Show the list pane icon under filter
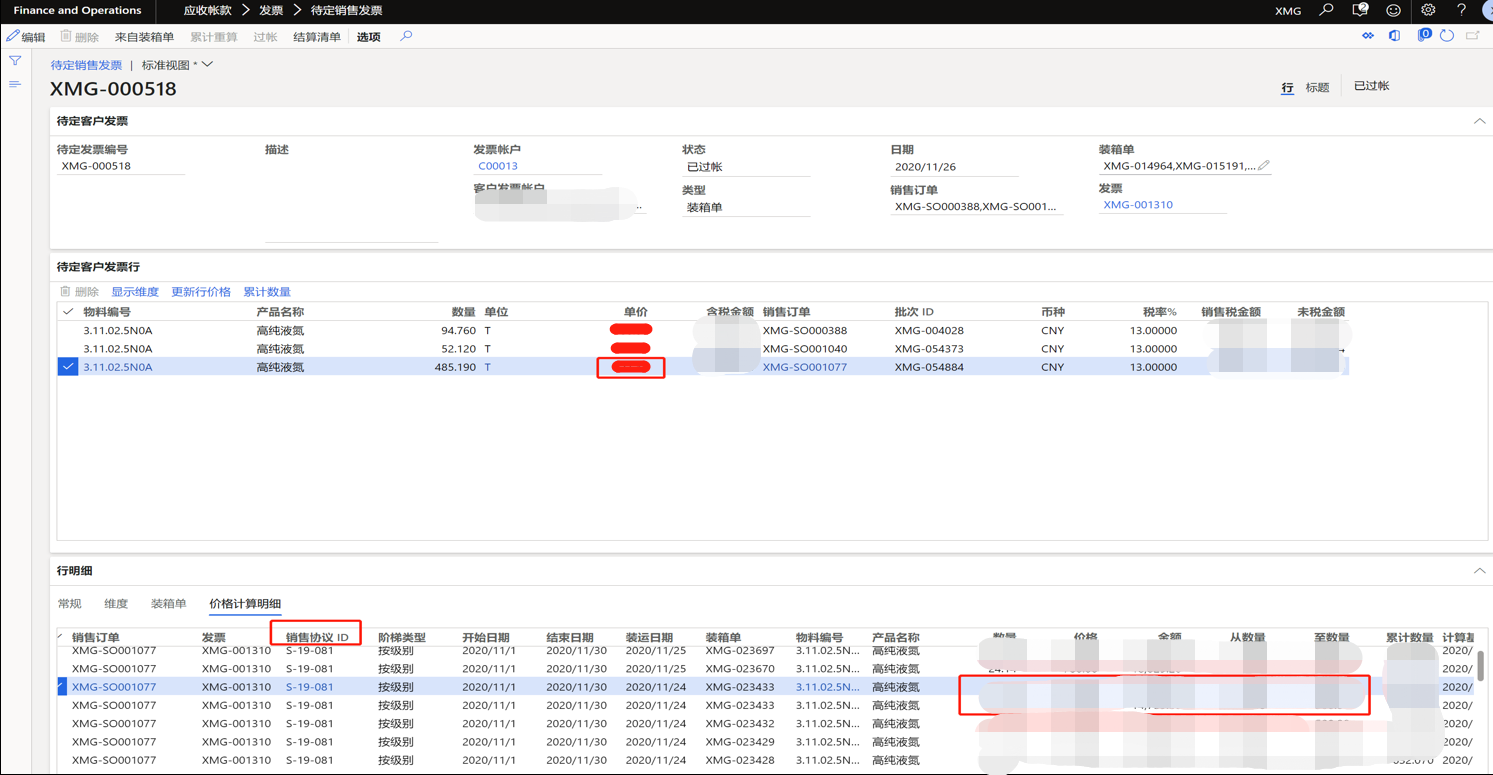The image size is (1493, 775). click(15, 85)
